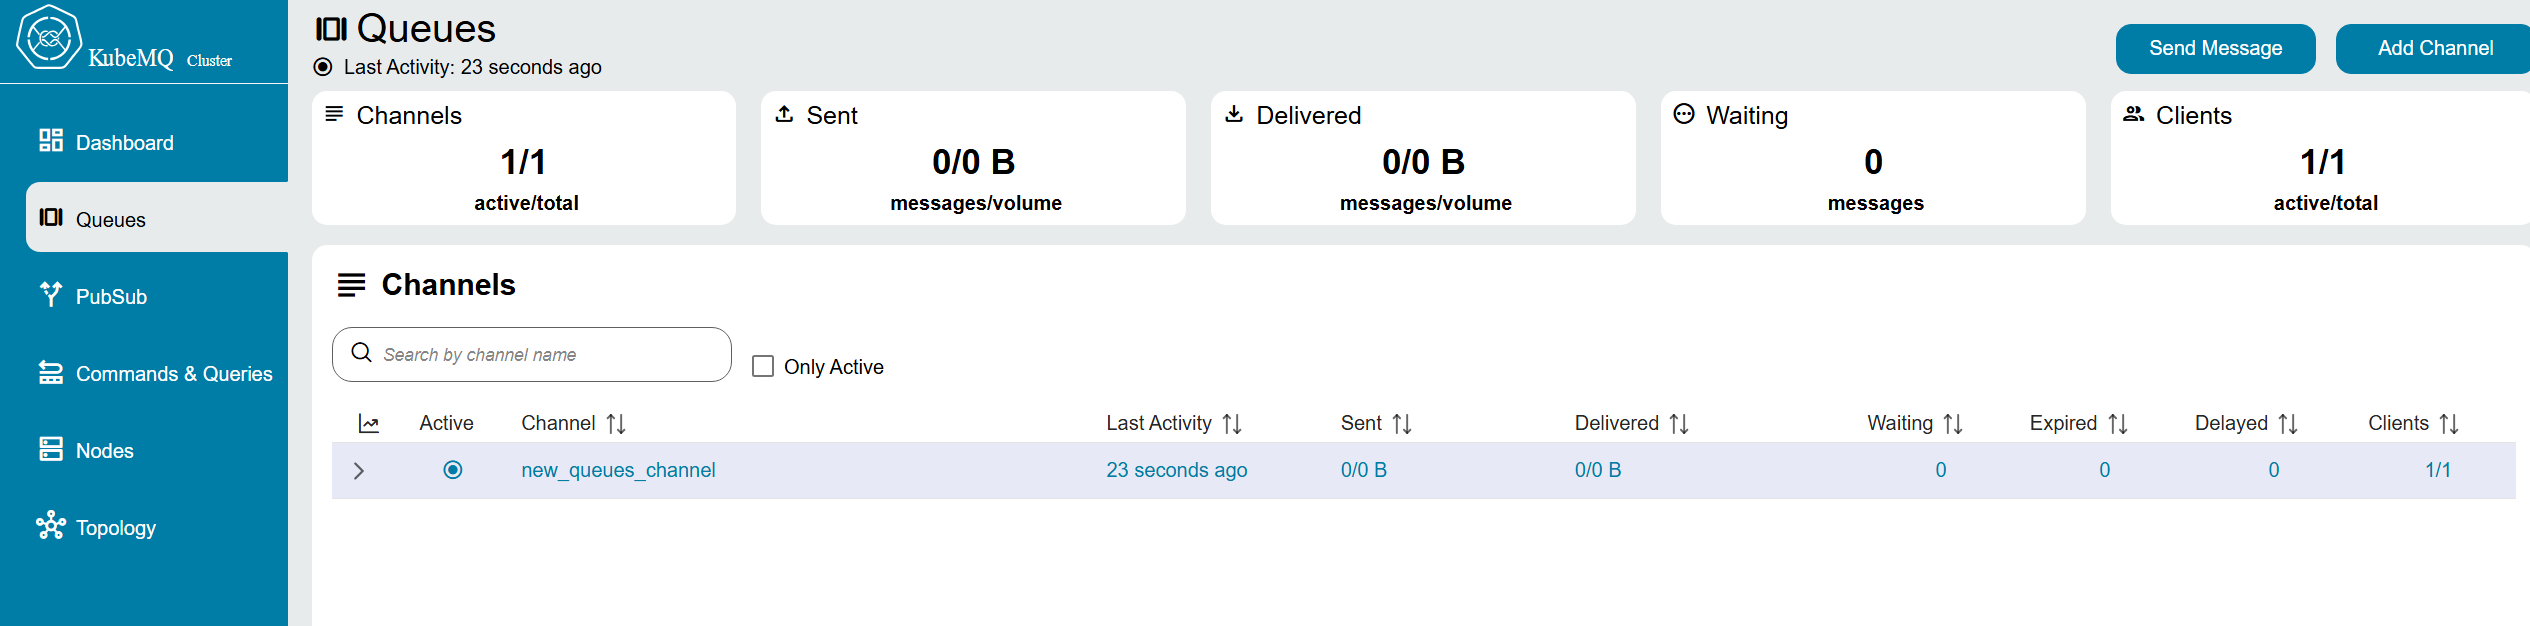
Task: Open the Queues menu item
Action: (110, 219)
